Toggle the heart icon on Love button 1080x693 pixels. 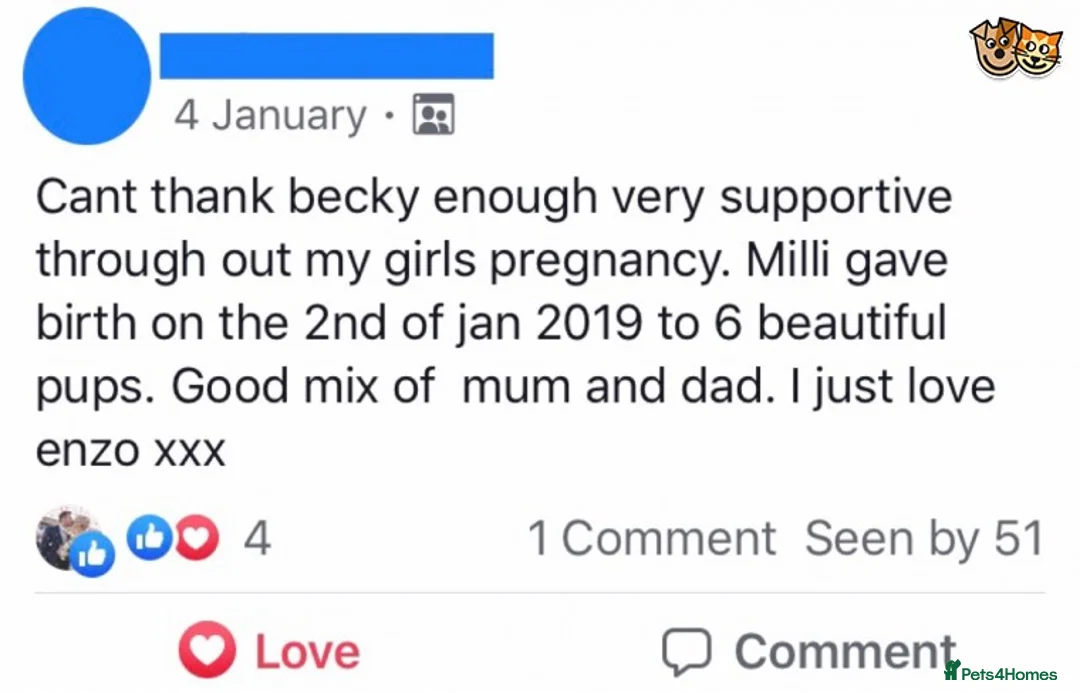pyautogui.click(x=205, y=652)
